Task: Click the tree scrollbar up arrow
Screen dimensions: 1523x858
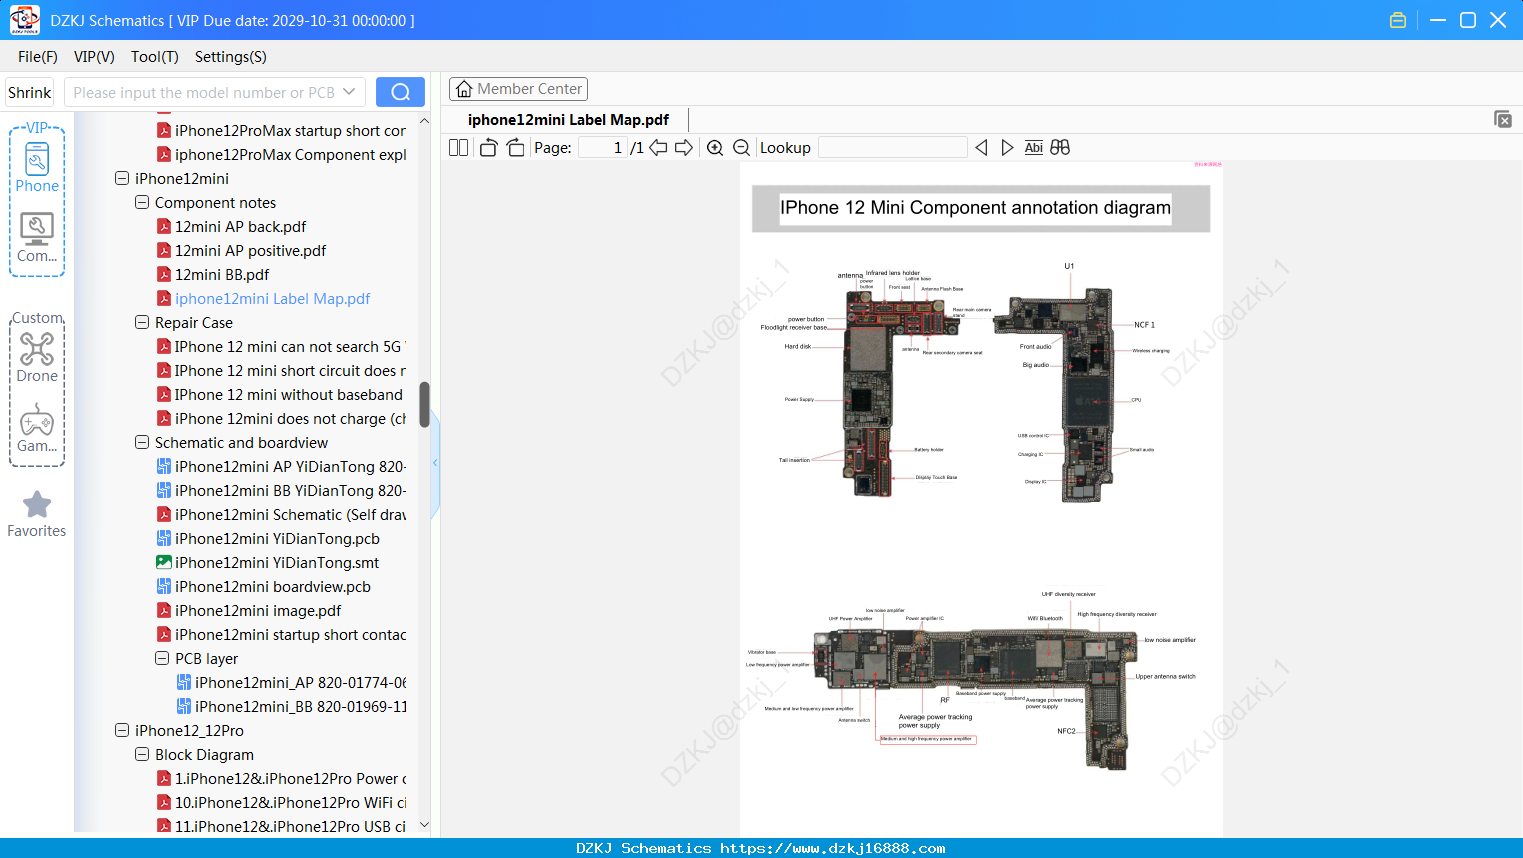Action: tap(424, 121)
